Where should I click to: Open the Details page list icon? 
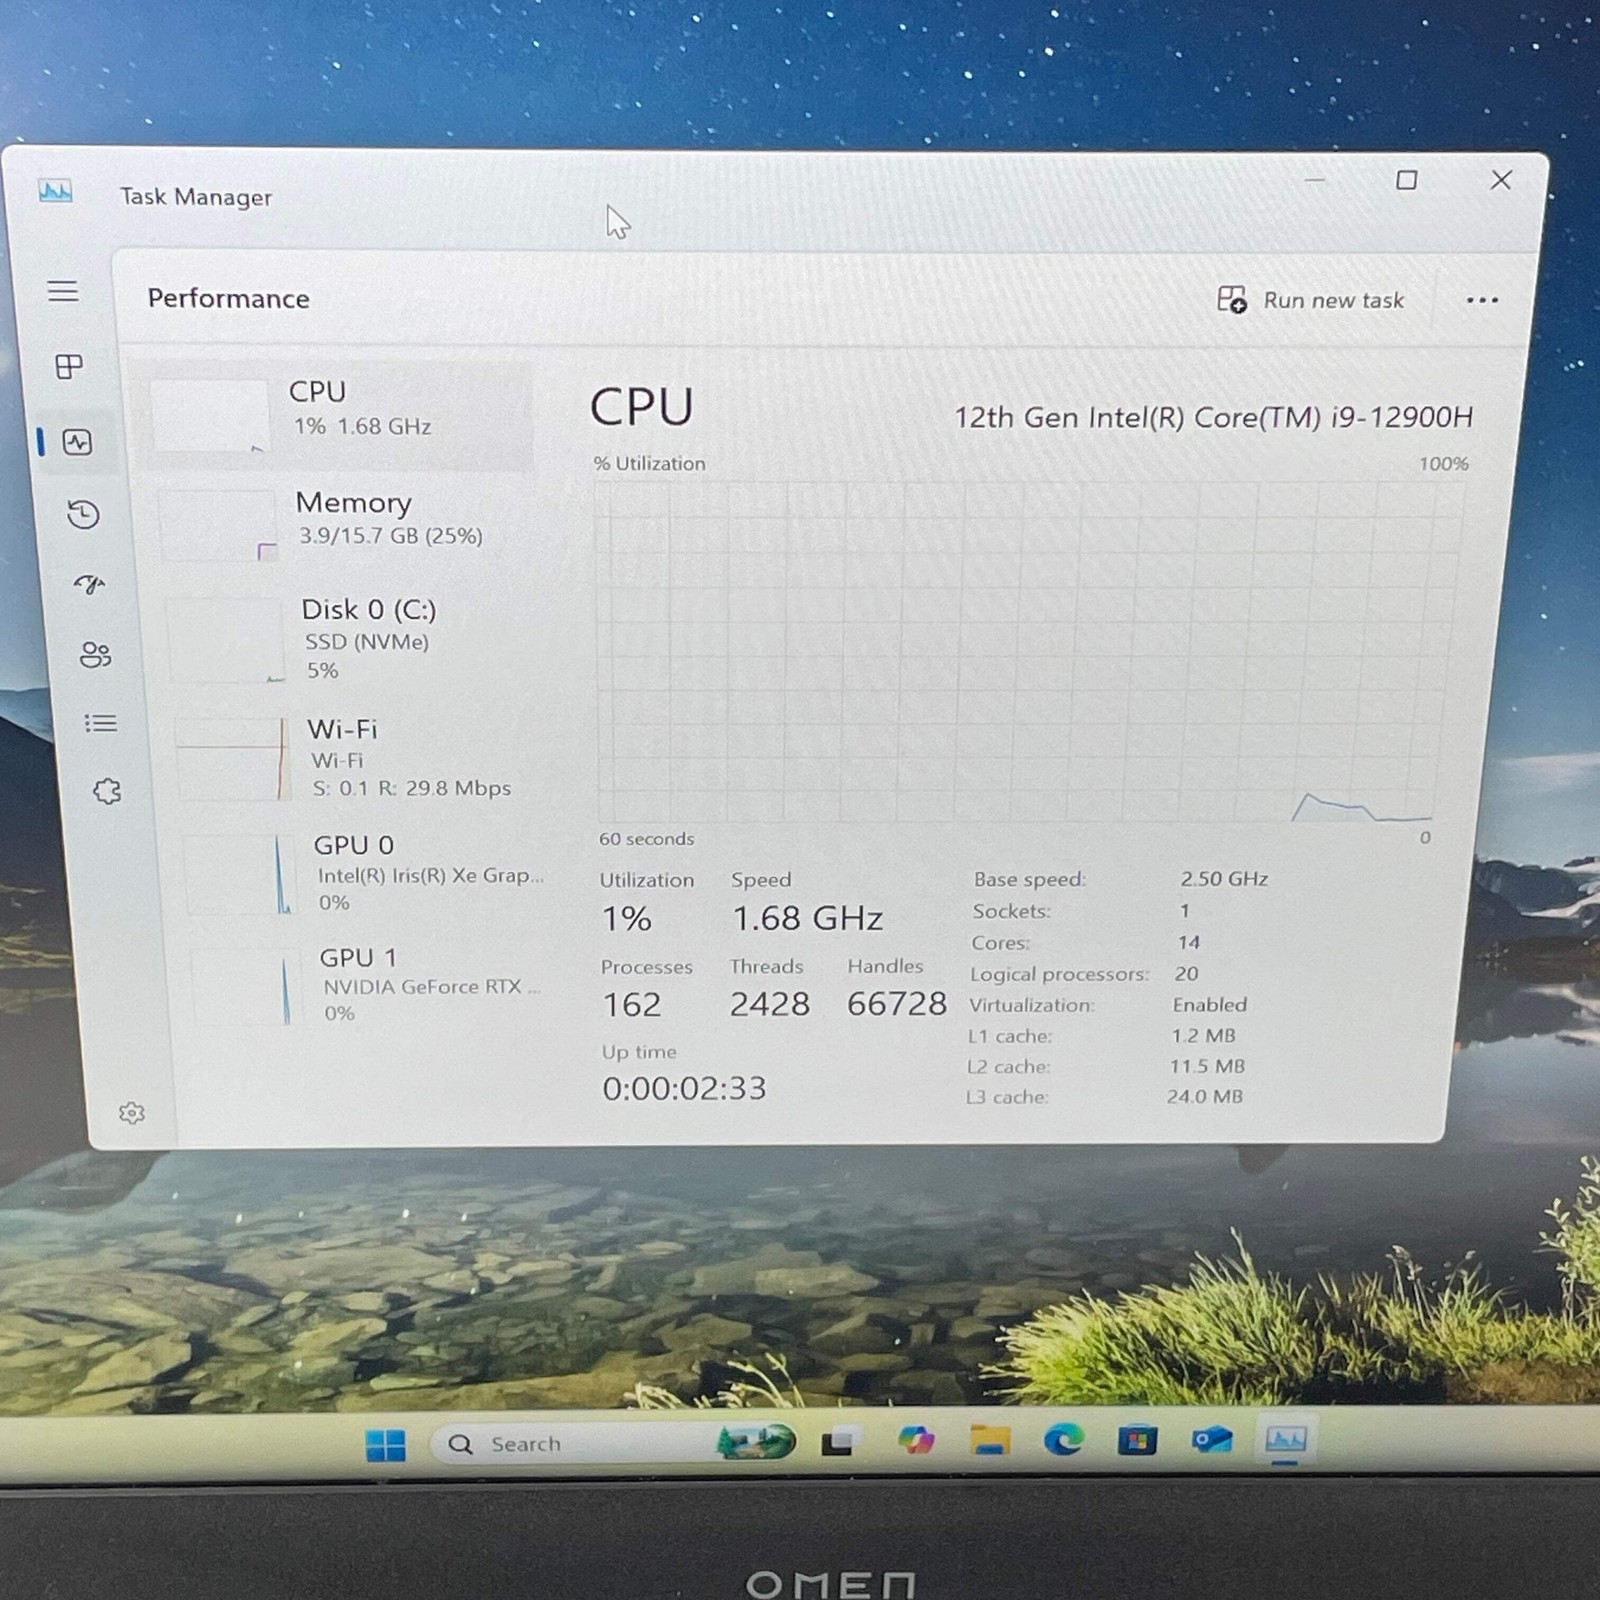pyautogui.click(x=101, y=723)
